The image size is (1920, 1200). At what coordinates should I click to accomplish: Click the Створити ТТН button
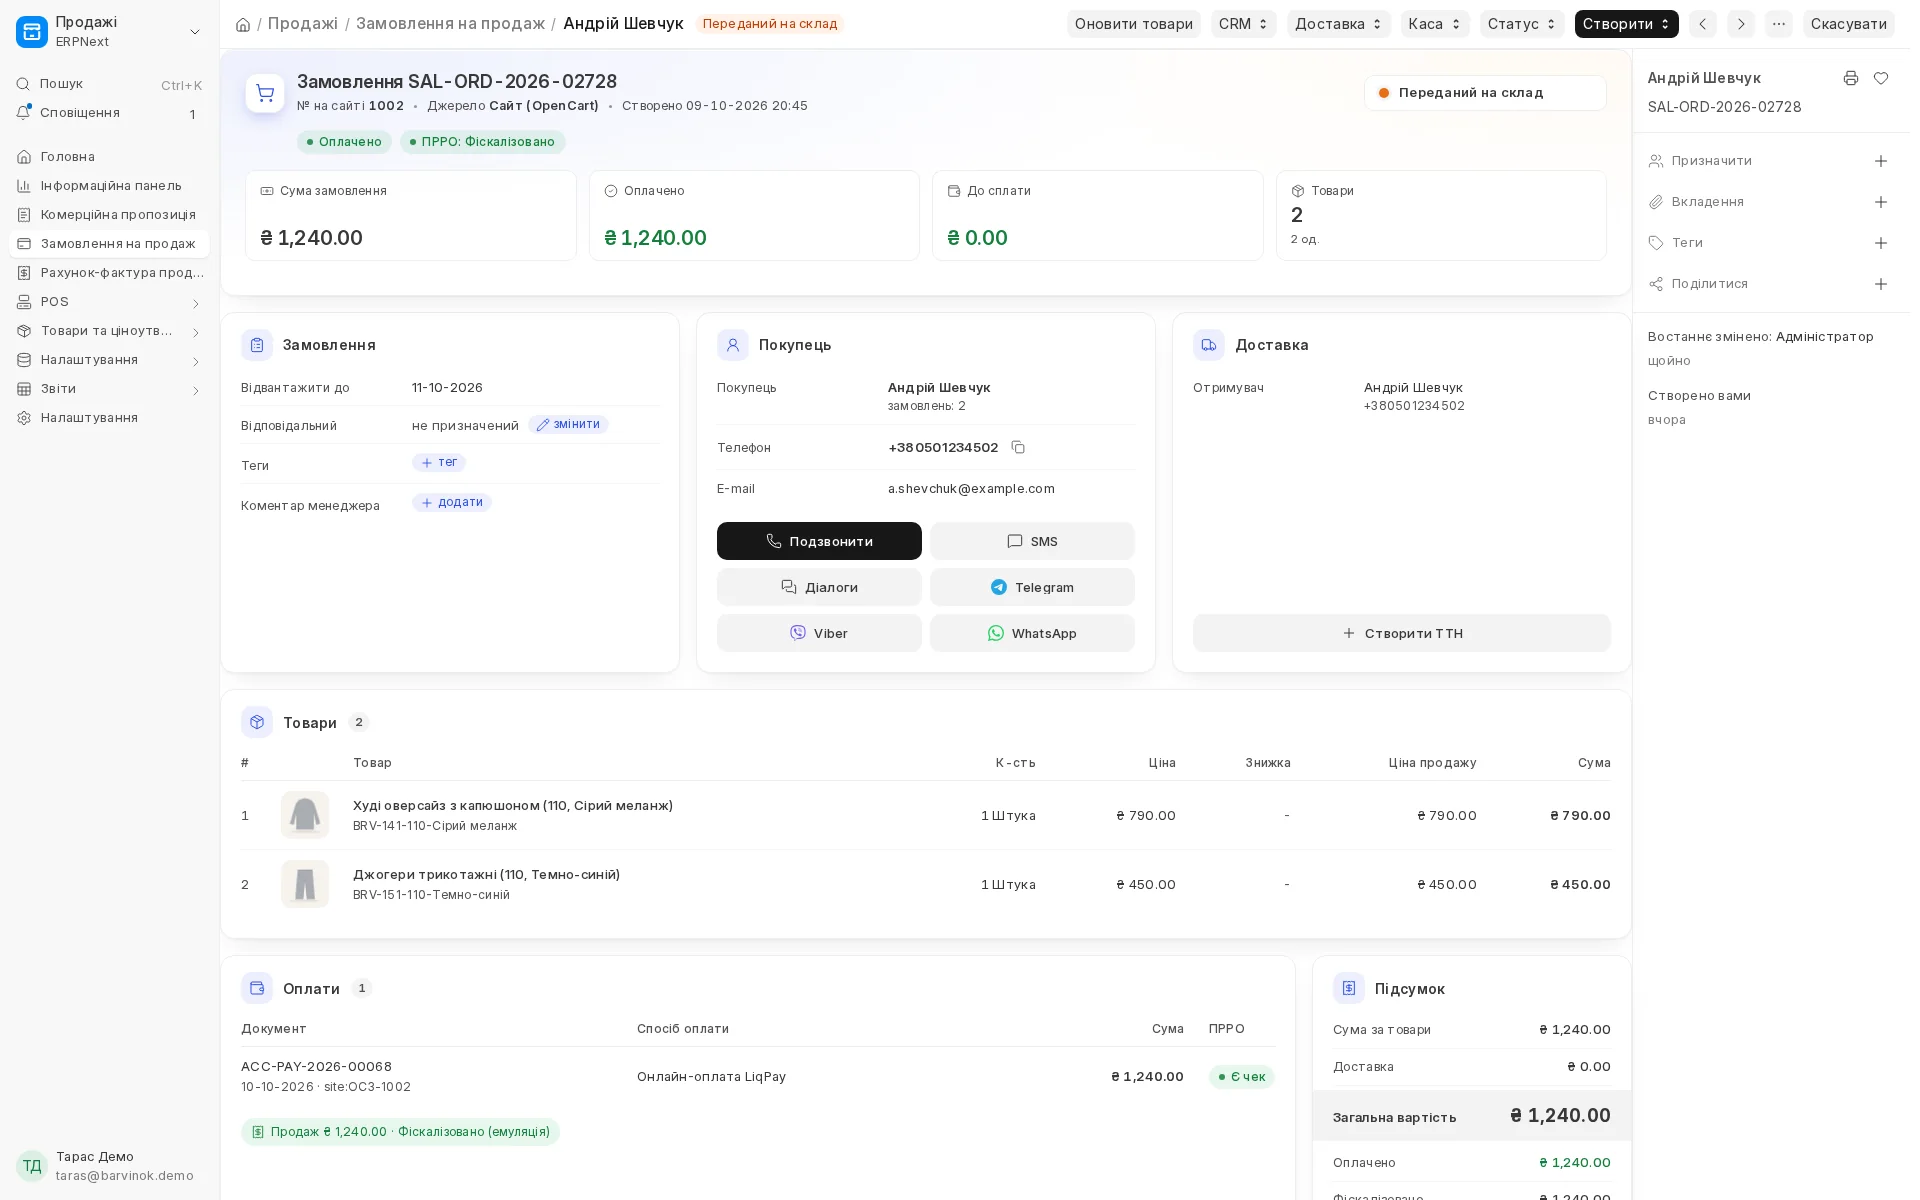(1402, 633)
